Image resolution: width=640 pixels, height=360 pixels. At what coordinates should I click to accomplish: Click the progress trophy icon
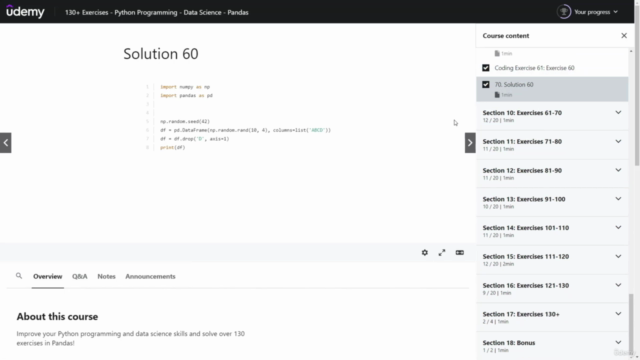tap(564, 12)
